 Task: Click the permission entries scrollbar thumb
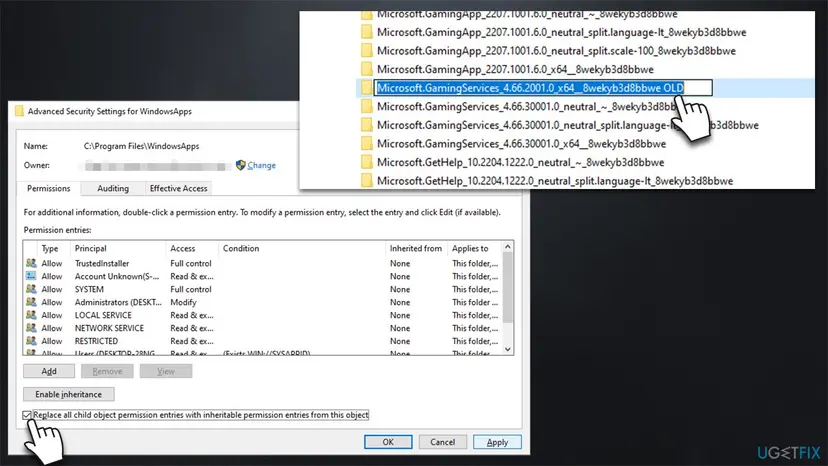(507, 287)
